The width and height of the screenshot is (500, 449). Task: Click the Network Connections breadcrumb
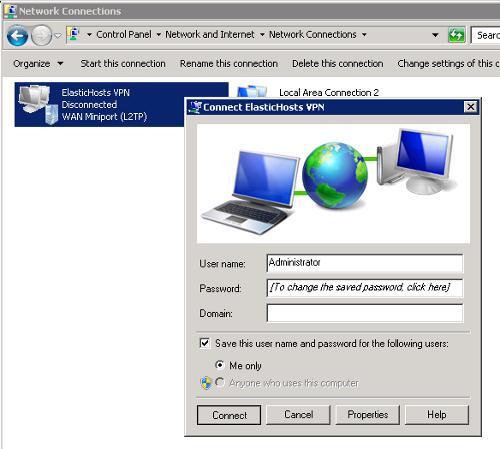click(x=313, y=34)
